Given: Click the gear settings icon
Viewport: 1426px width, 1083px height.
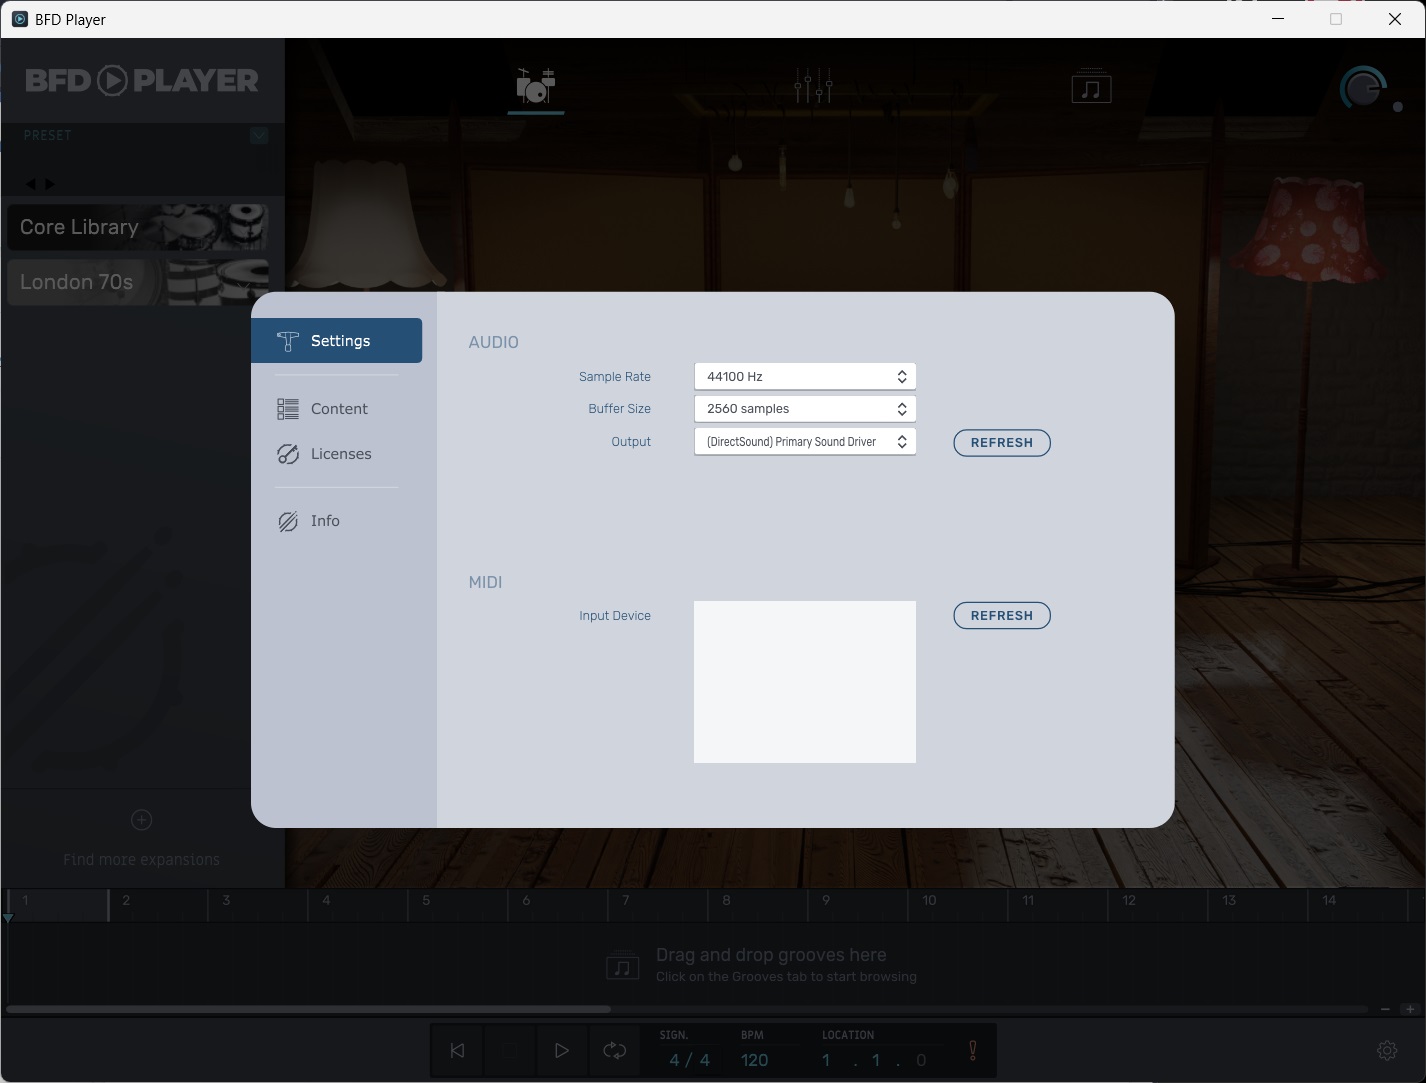Looking at the screenshot, I should click(x=1387, y=1050).
